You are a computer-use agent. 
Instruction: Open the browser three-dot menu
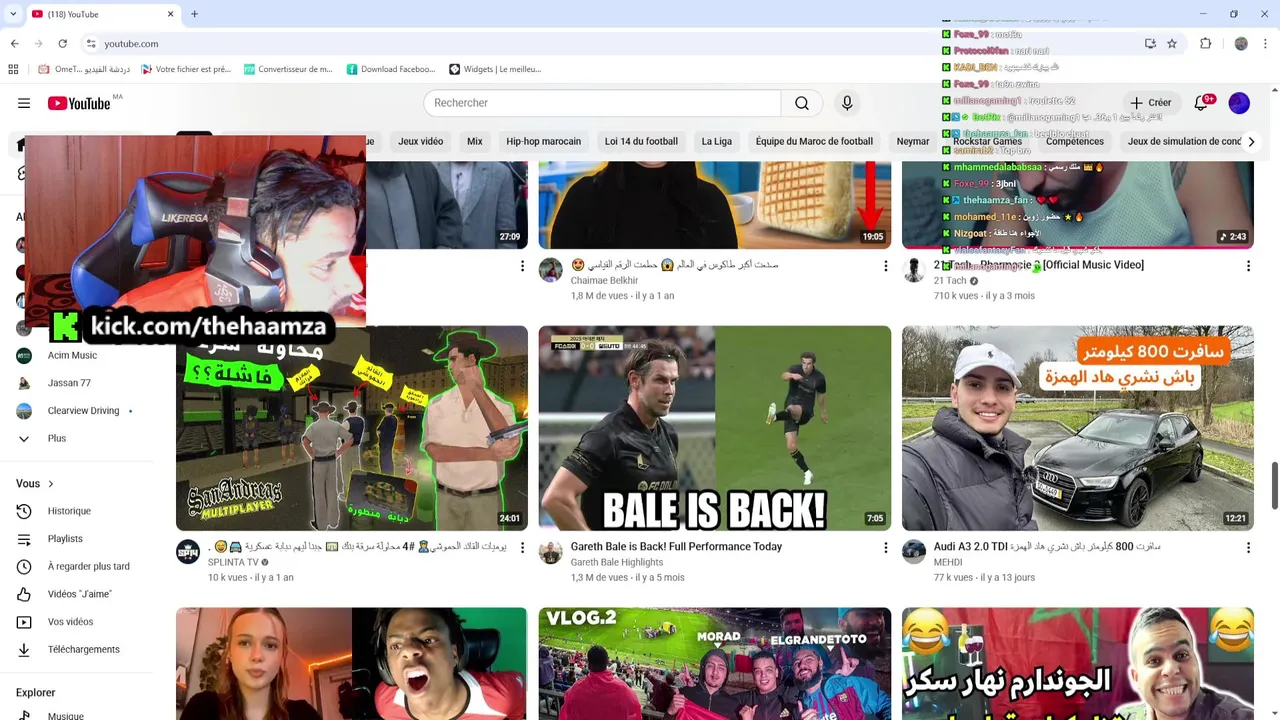click(1266, 44)
